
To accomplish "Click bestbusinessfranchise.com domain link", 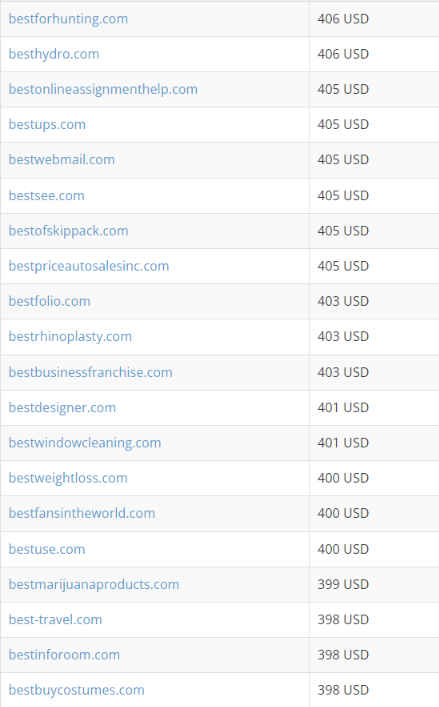I will (90, 372).
